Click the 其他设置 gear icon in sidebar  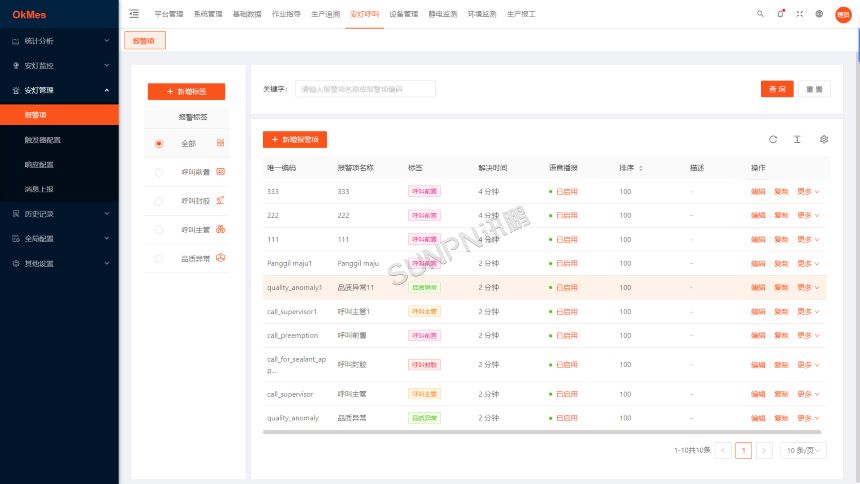click(x=15, y=263)
